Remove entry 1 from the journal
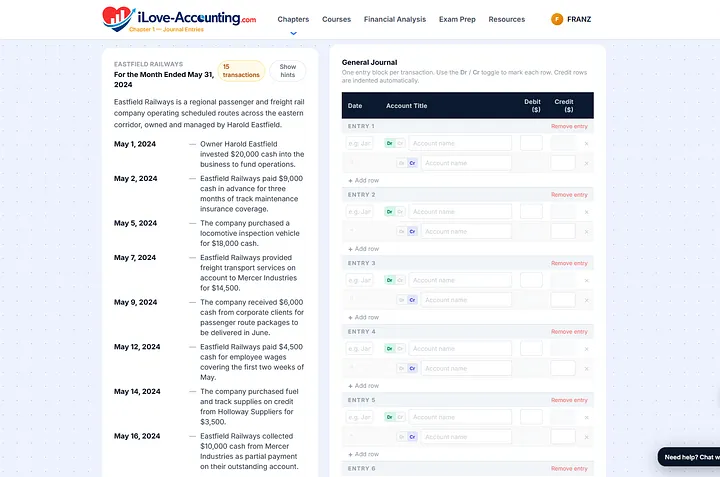720x477 pixels. pos(569,126)
